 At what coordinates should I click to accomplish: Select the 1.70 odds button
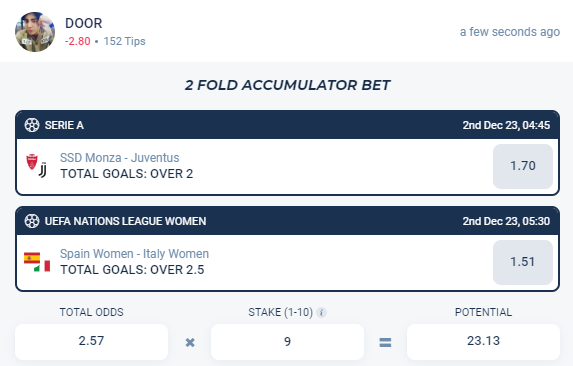point(523,166)
